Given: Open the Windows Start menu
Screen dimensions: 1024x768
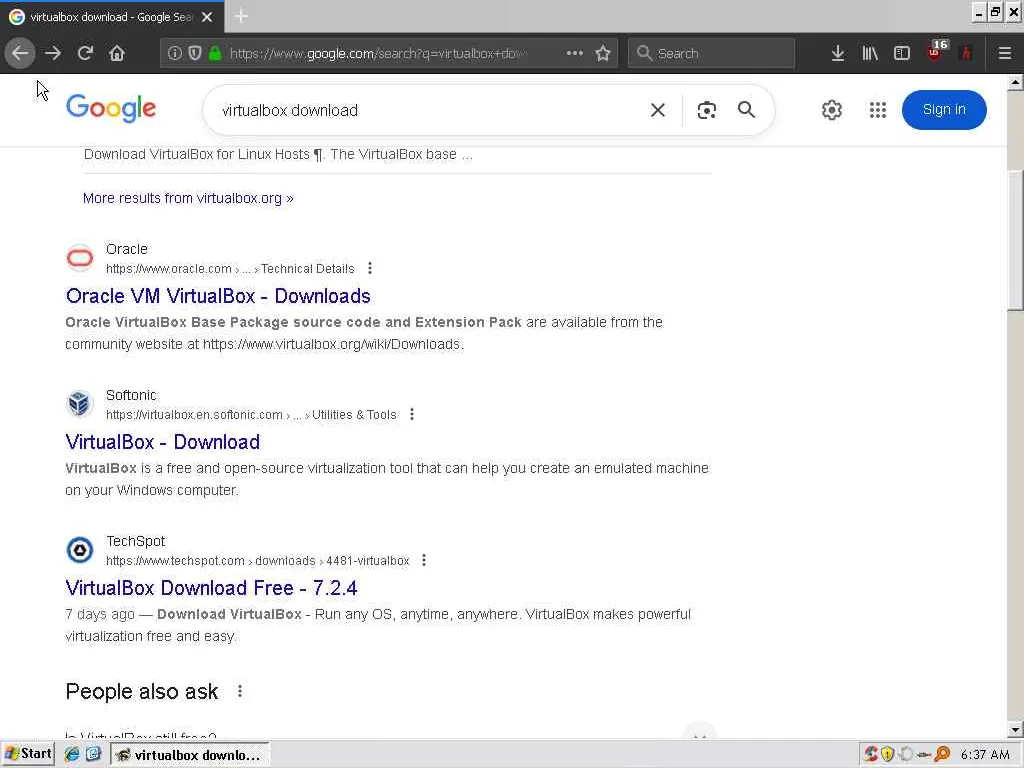Looking at the screenshot, I should tap(27, 754).
